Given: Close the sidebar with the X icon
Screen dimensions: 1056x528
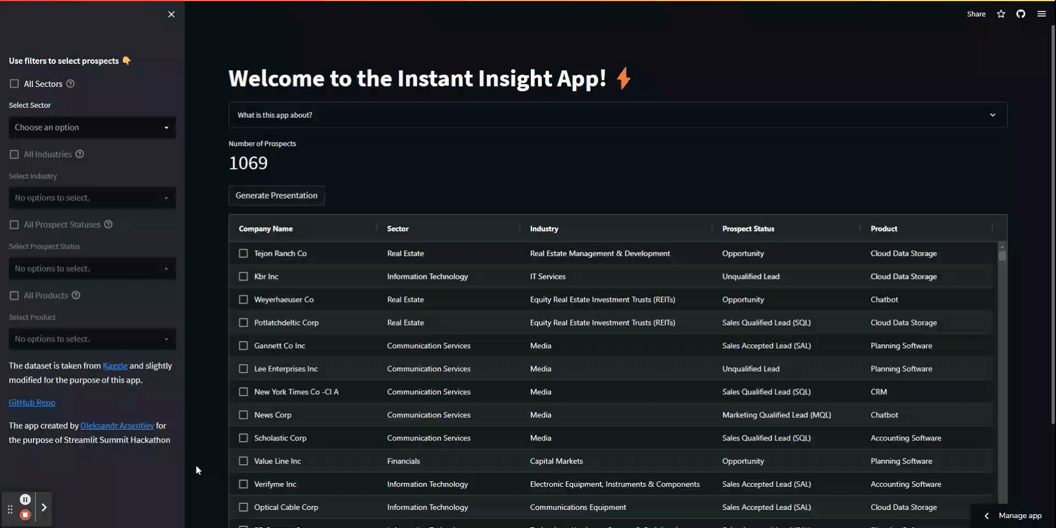Looking at the screenshot, I should pyautogui.click(x=171, y=15).
